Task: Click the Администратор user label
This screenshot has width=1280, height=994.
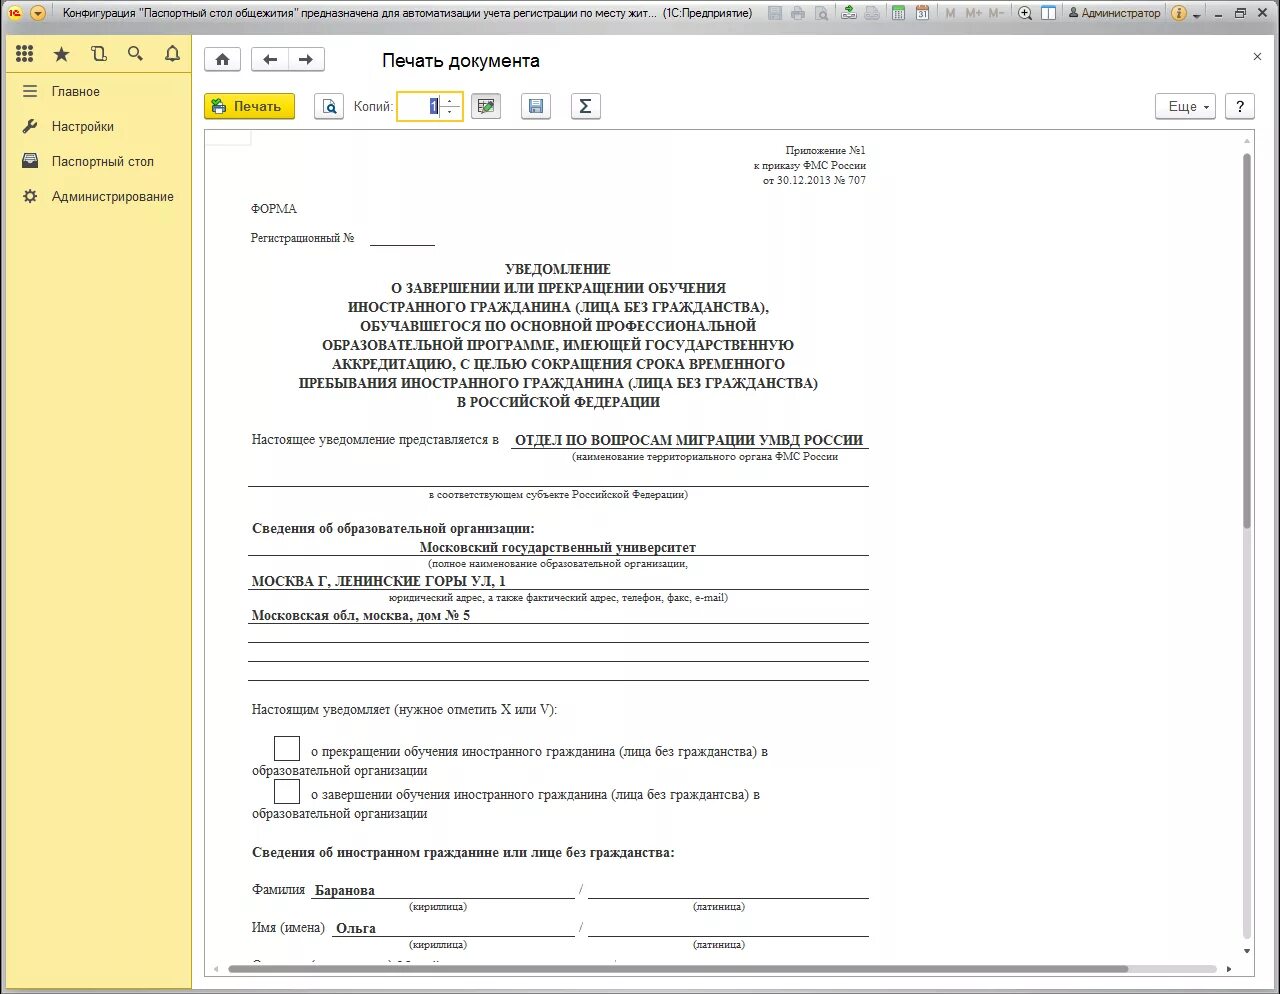Action: [x=1115, y=13]
